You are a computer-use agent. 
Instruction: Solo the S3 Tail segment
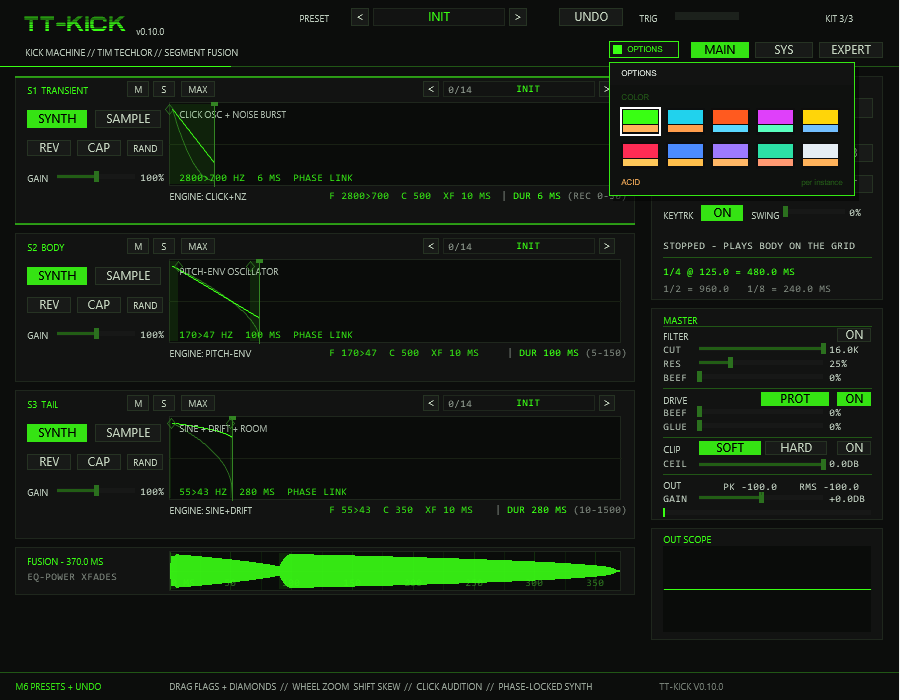pos(164,404)
